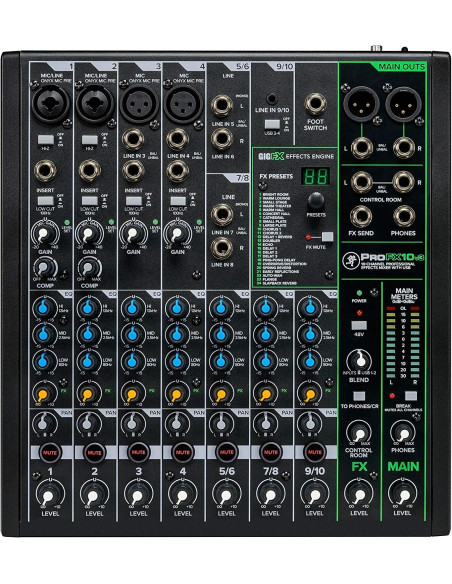
Task: Click the PHONES level knob
Action: click(x=403, y=433)
